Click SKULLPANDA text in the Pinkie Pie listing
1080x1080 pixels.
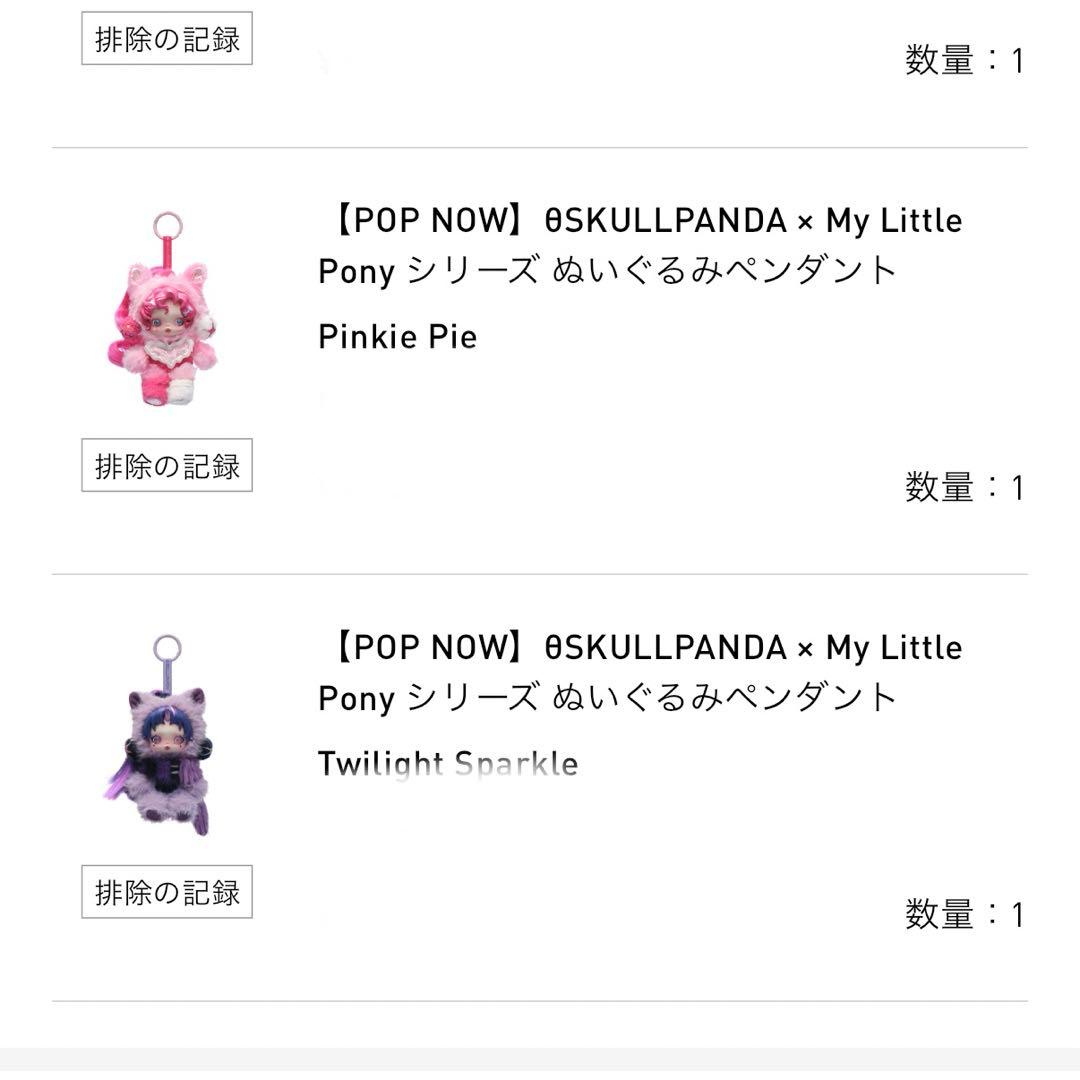[x=675, y=220]
